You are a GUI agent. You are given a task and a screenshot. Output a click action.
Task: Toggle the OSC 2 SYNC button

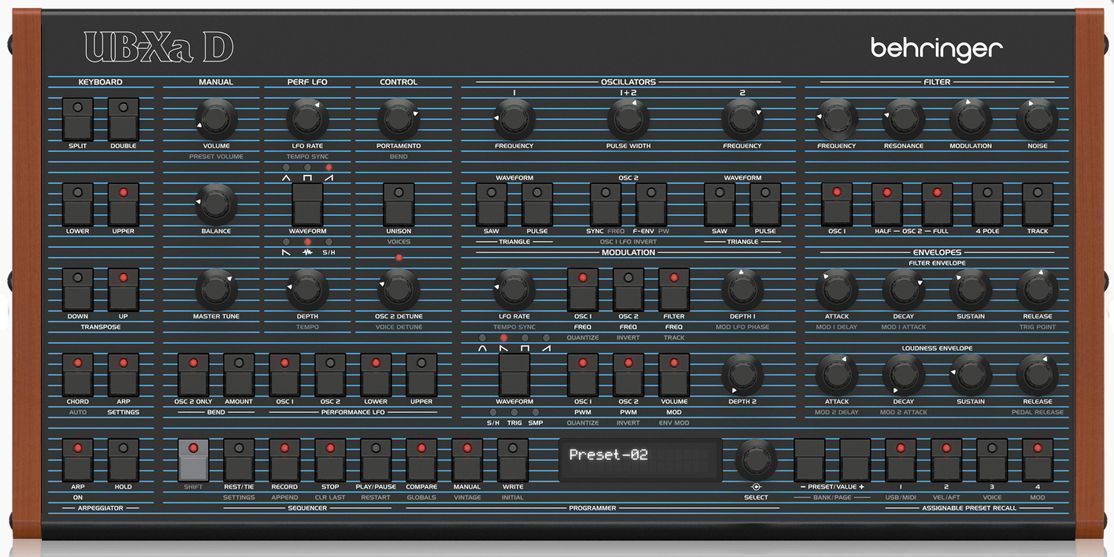[605, 204]
